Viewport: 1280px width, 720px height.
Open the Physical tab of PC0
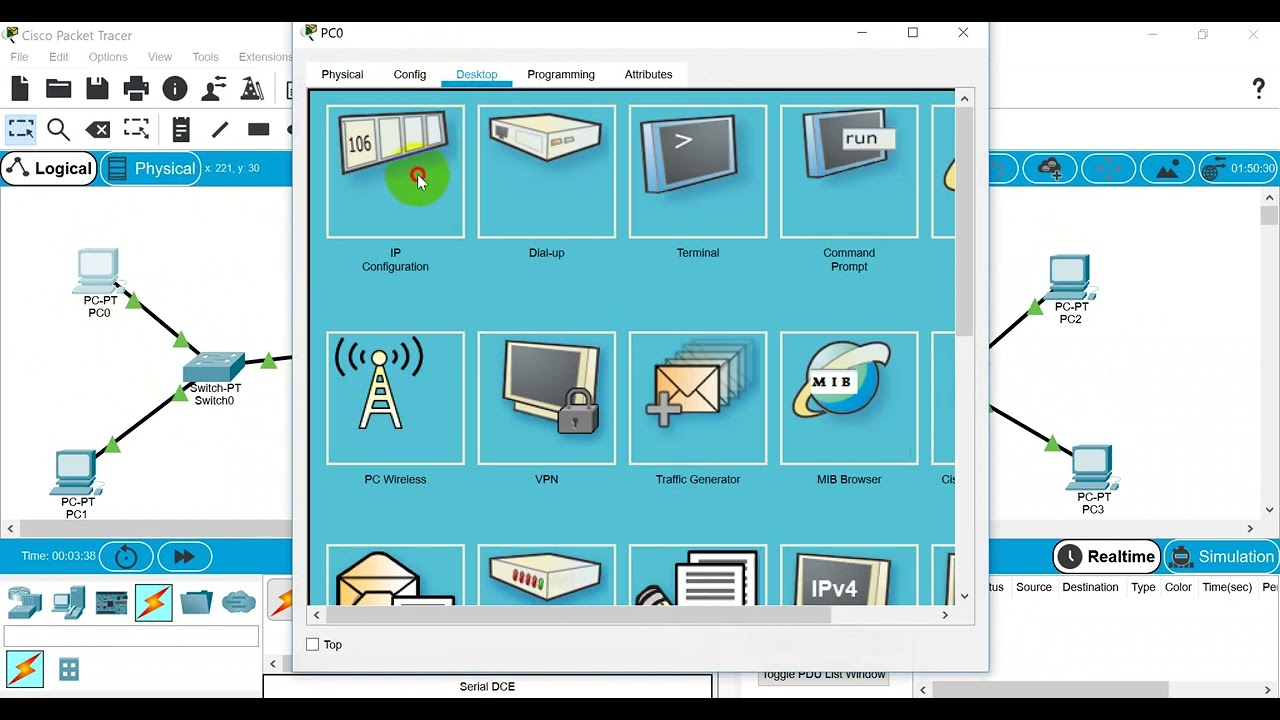tap(342, 75)
